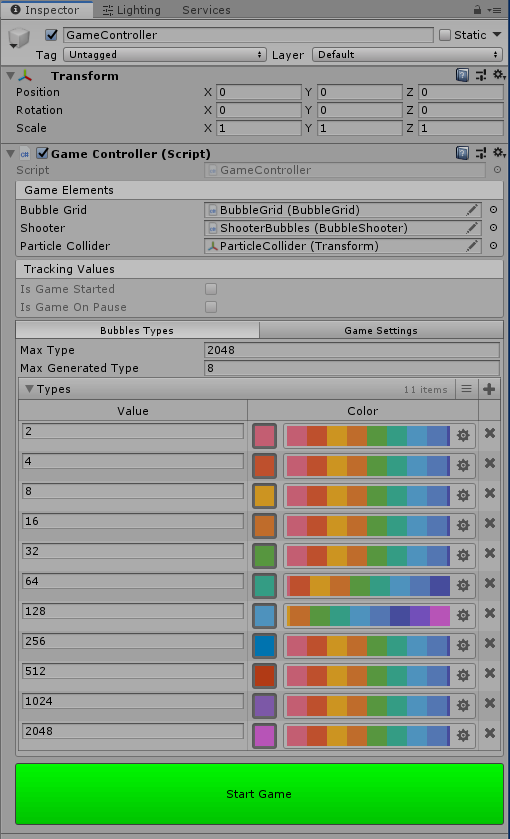Viewport: 510px width, 839px height.
Task: Switch to the Services tab
Action: [x=206, y=10]
